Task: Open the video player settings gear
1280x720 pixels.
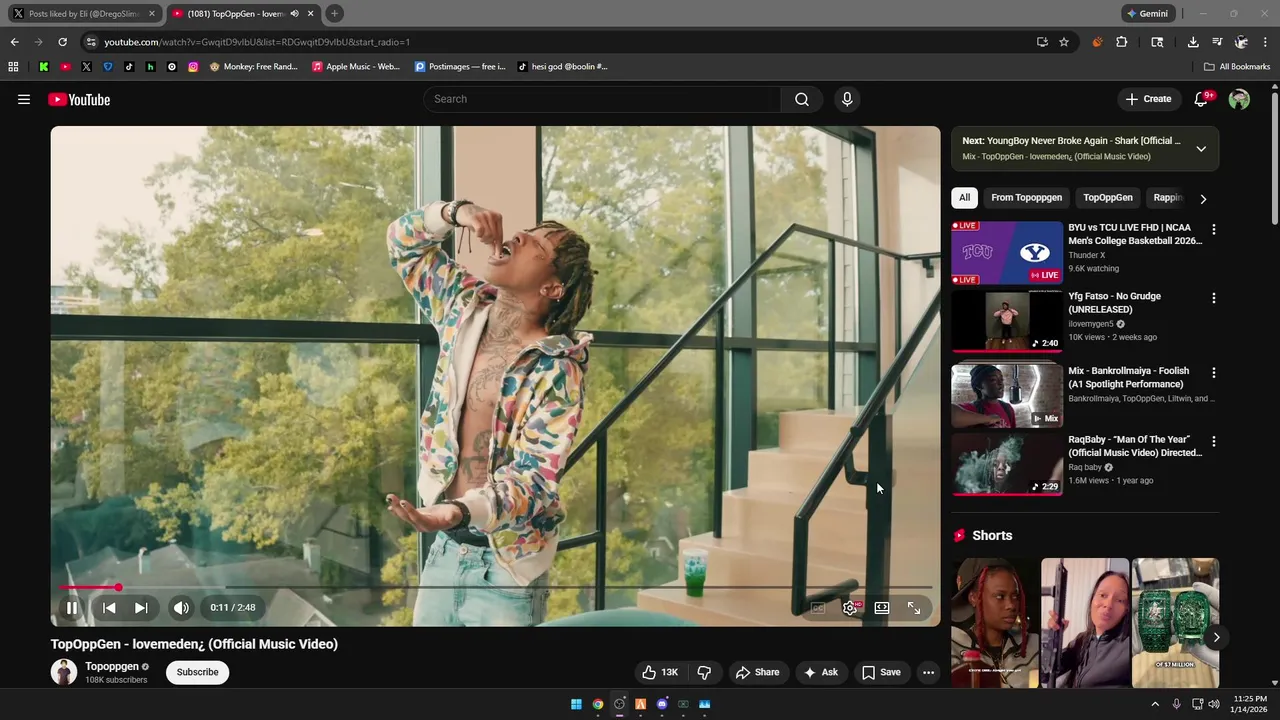Action: [850, 608]
